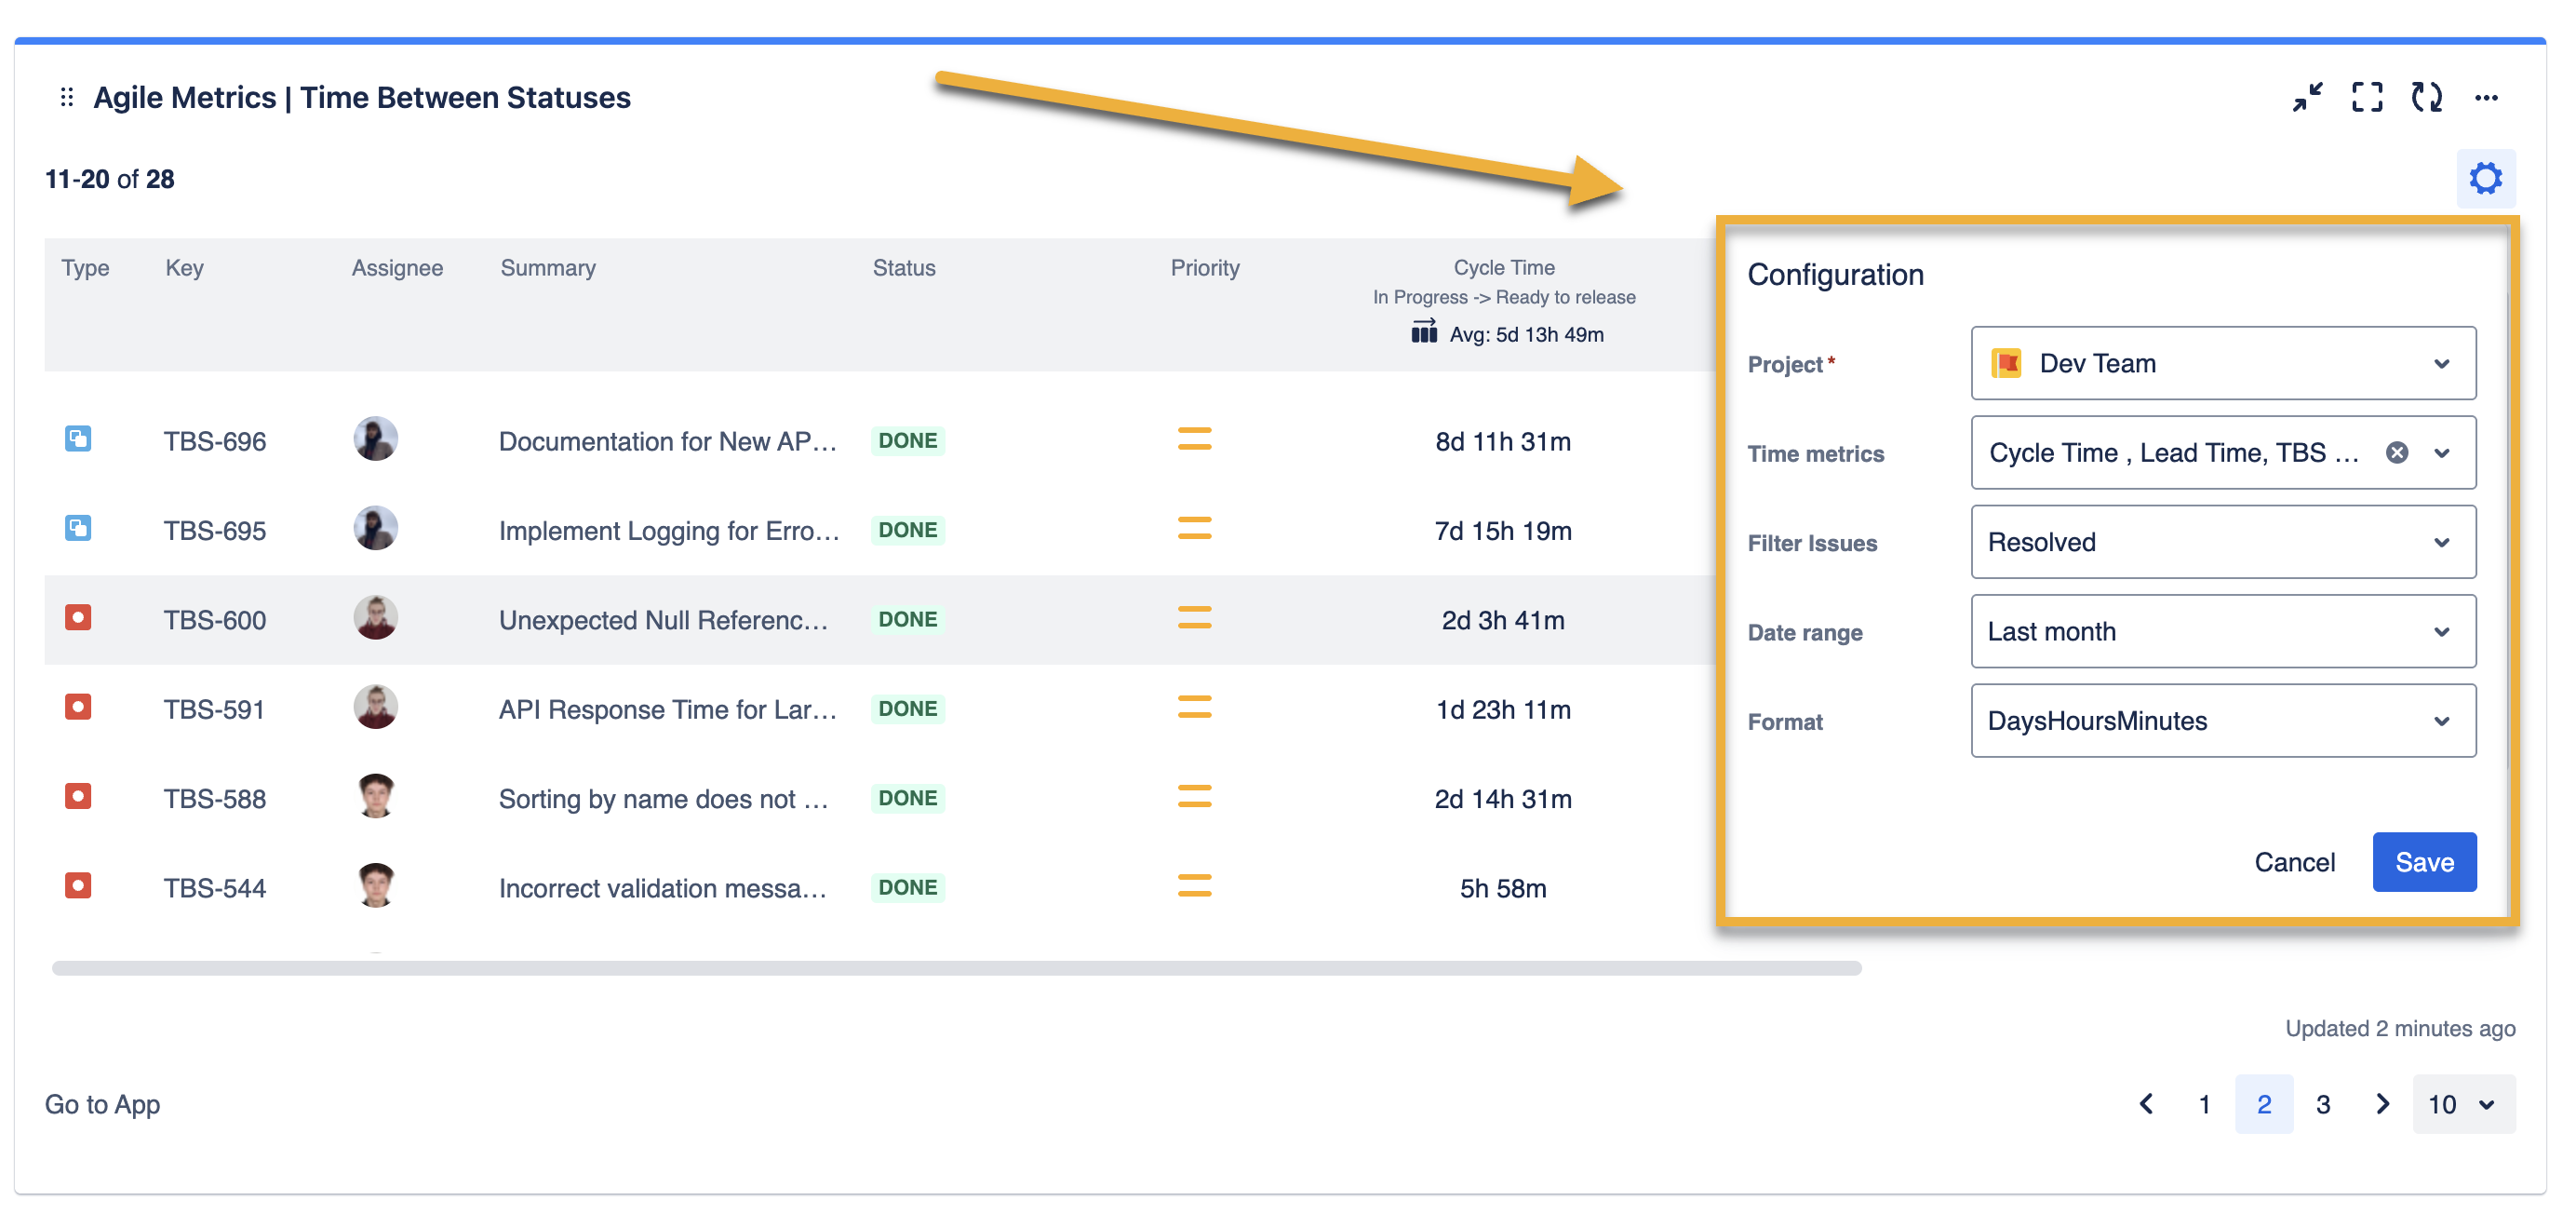Refresh the Time Between Statuses gadget
This screenshot has height=1214, width=2576.
point(2427,97)
